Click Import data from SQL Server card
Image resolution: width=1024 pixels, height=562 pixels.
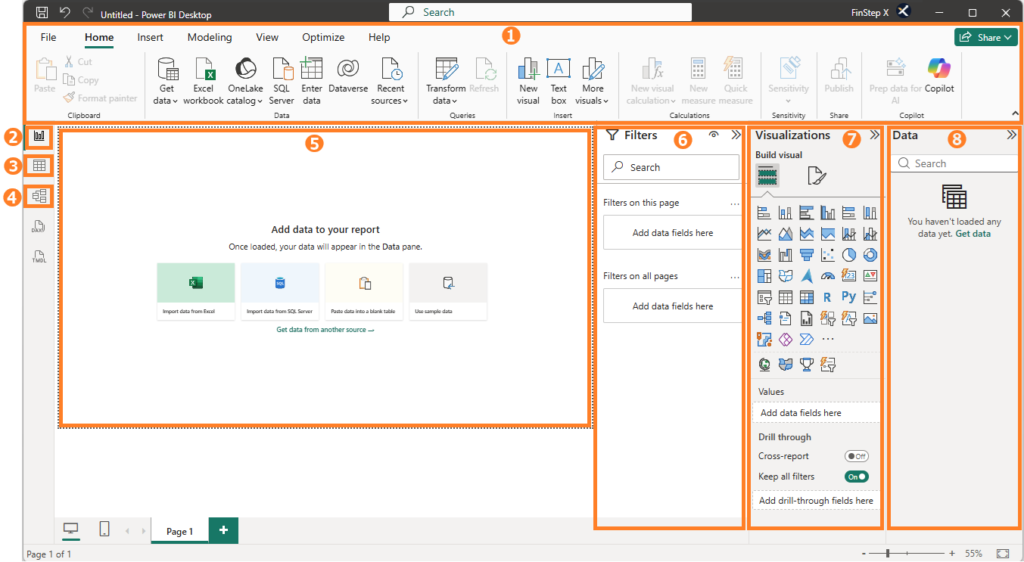click(x=280, y=291)
